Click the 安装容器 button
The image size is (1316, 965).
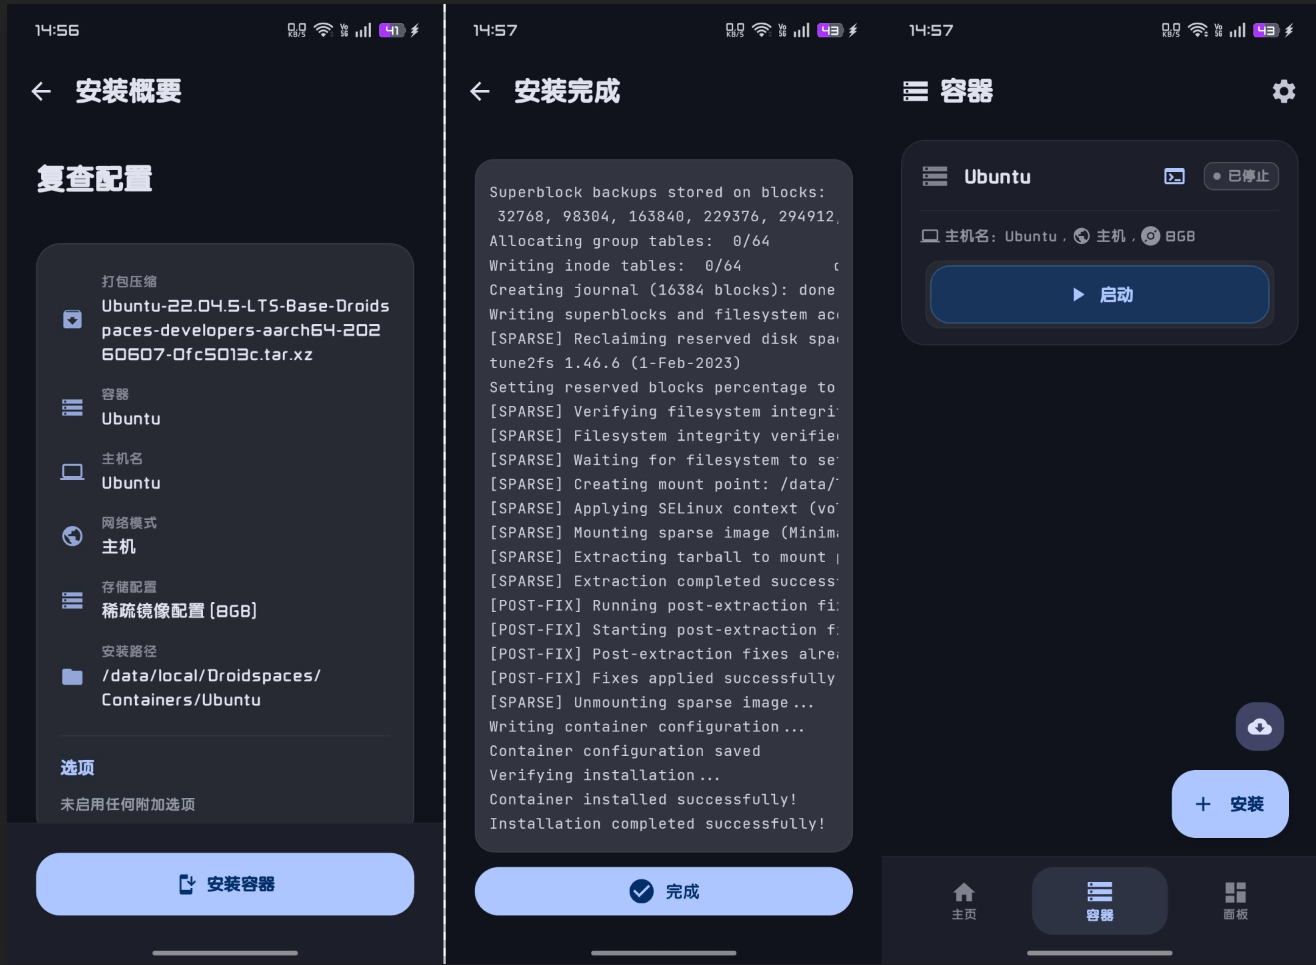pyautogui.click(x=225, y=884)
